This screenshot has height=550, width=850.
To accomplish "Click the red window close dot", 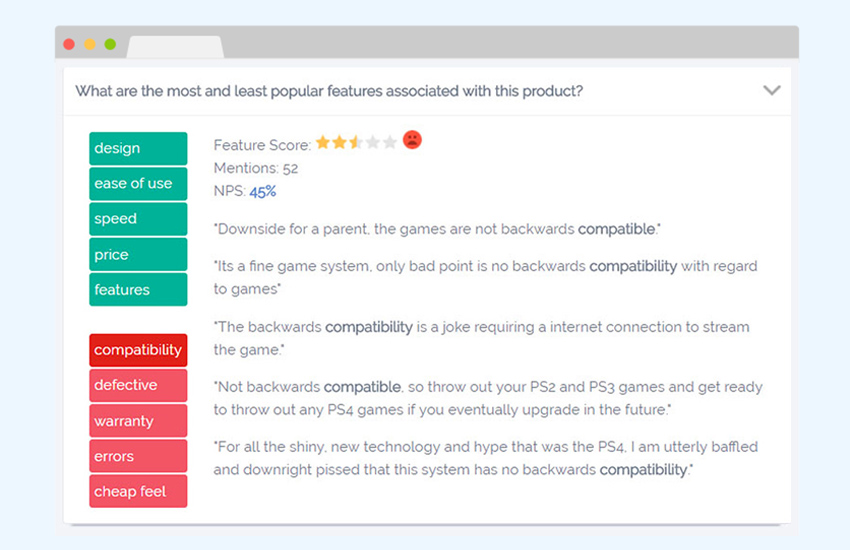I will [69, 44].
